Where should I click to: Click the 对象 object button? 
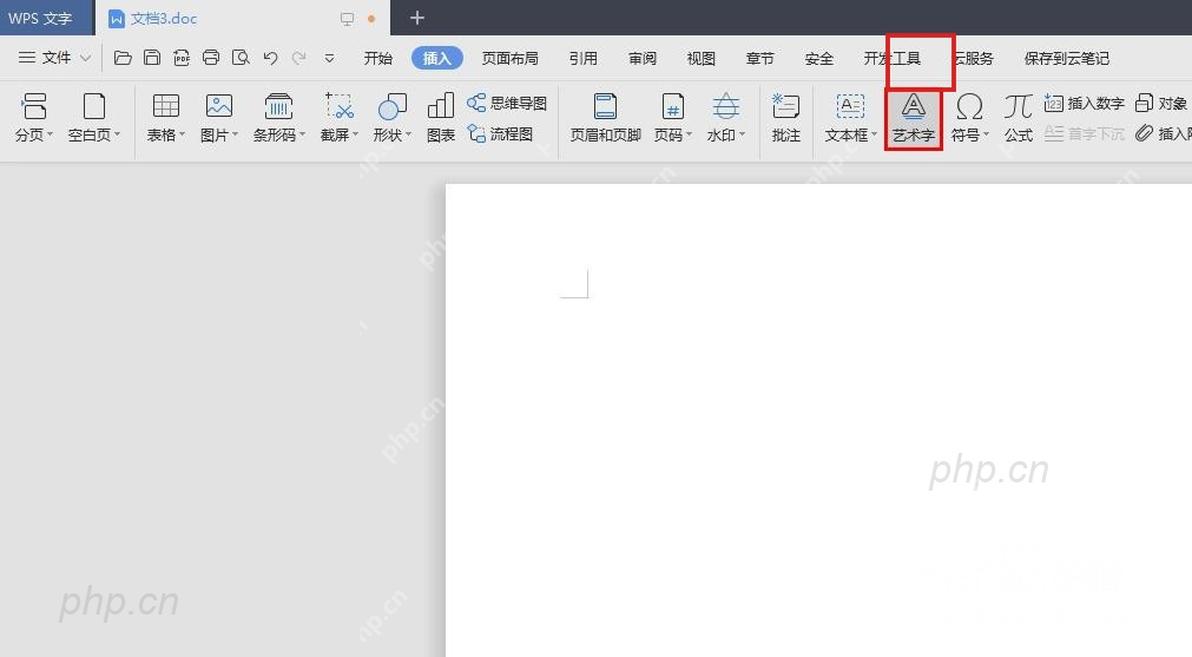pyautogui.click(x=1161, y=103)
